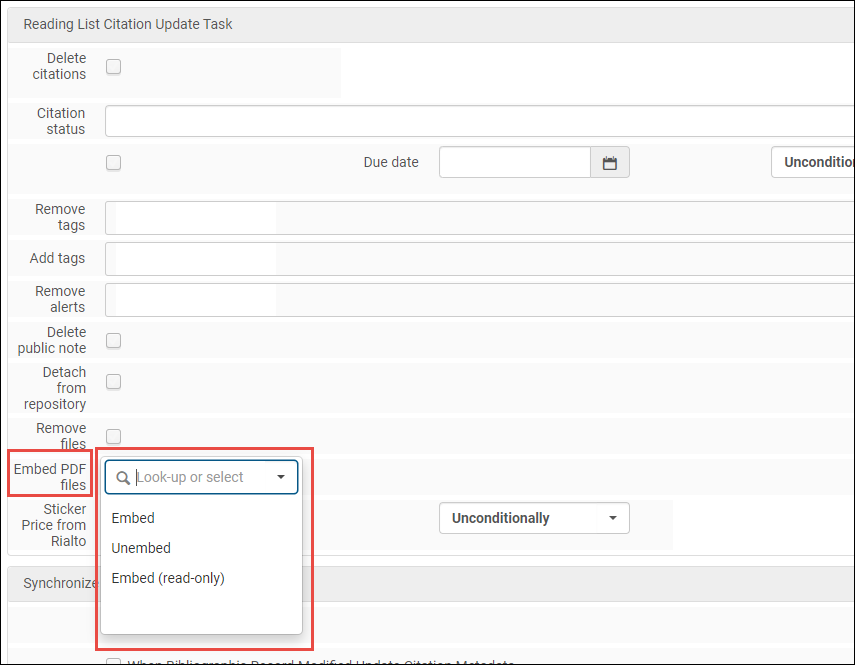Image resolution: width=855 pixels, height=665 pixels.
Task: Choose the Embed option from list
Action: tap(133, 518)
